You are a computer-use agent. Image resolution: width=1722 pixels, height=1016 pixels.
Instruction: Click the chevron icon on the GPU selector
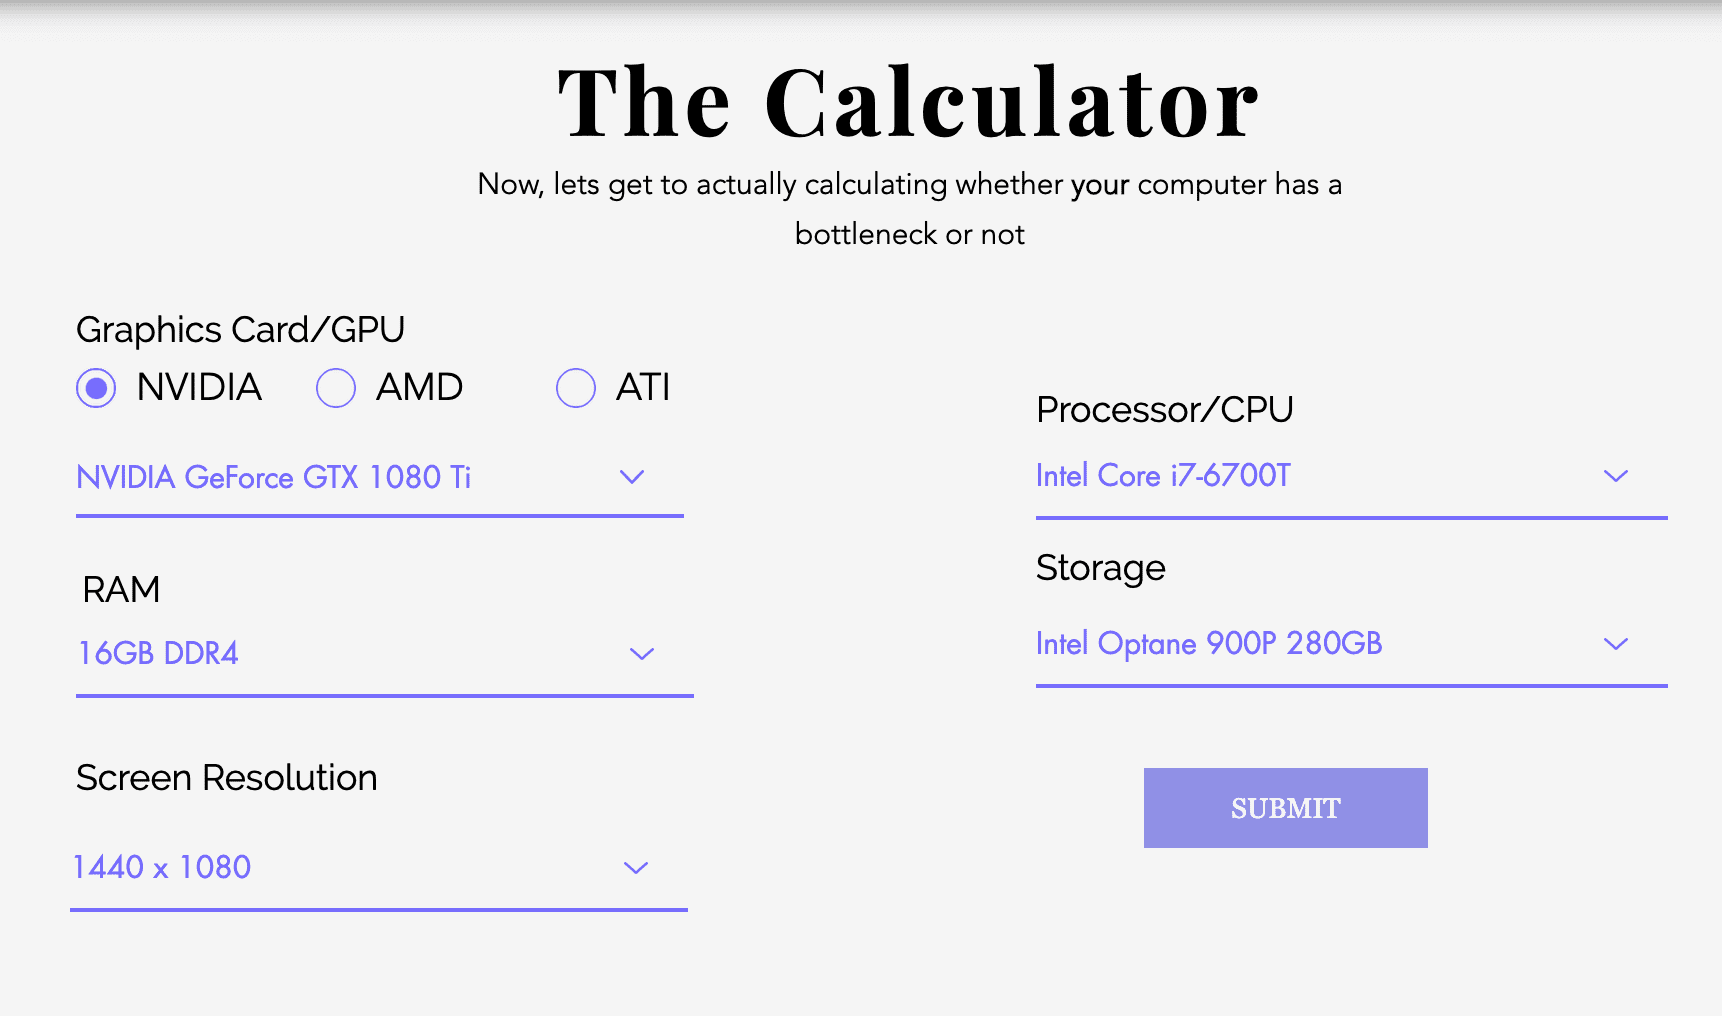point(632,477)
